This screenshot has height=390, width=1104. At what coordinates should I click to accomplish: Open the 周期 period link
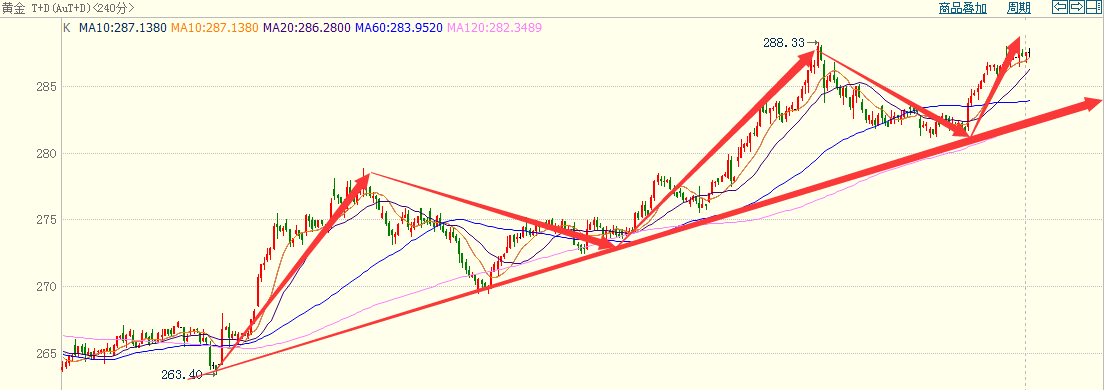(1019, 8)
